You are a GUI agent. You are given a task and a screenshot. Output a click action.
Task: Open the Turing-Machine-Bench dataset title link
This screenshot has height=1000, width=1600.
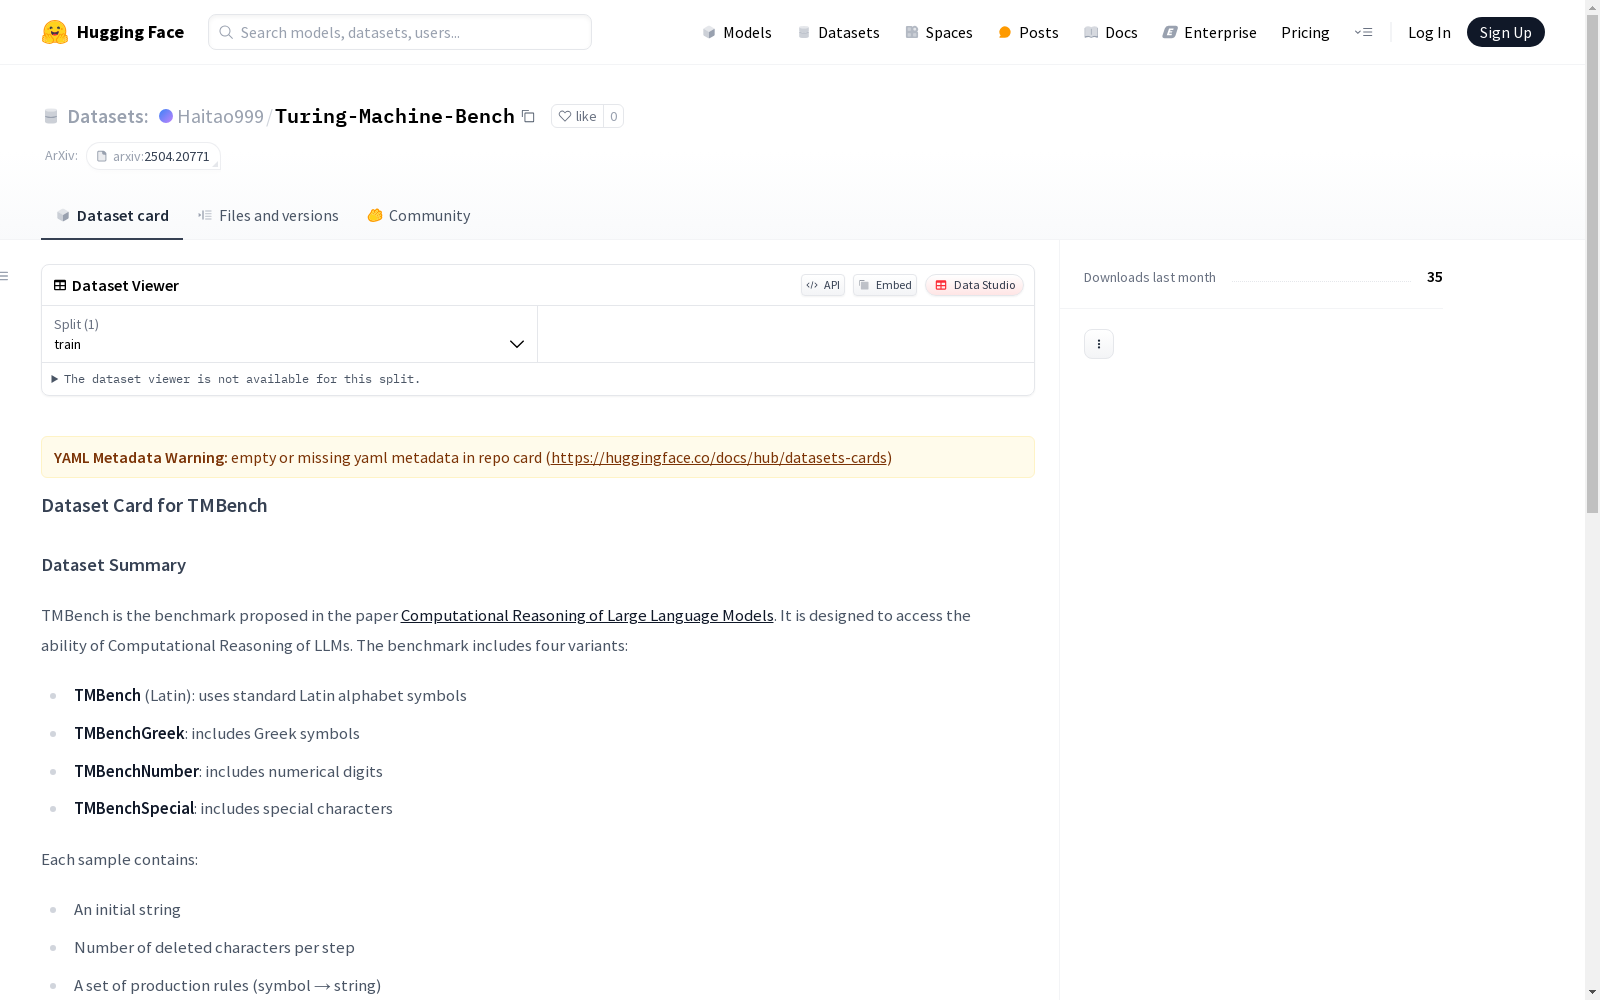click(x=395, y=116)
